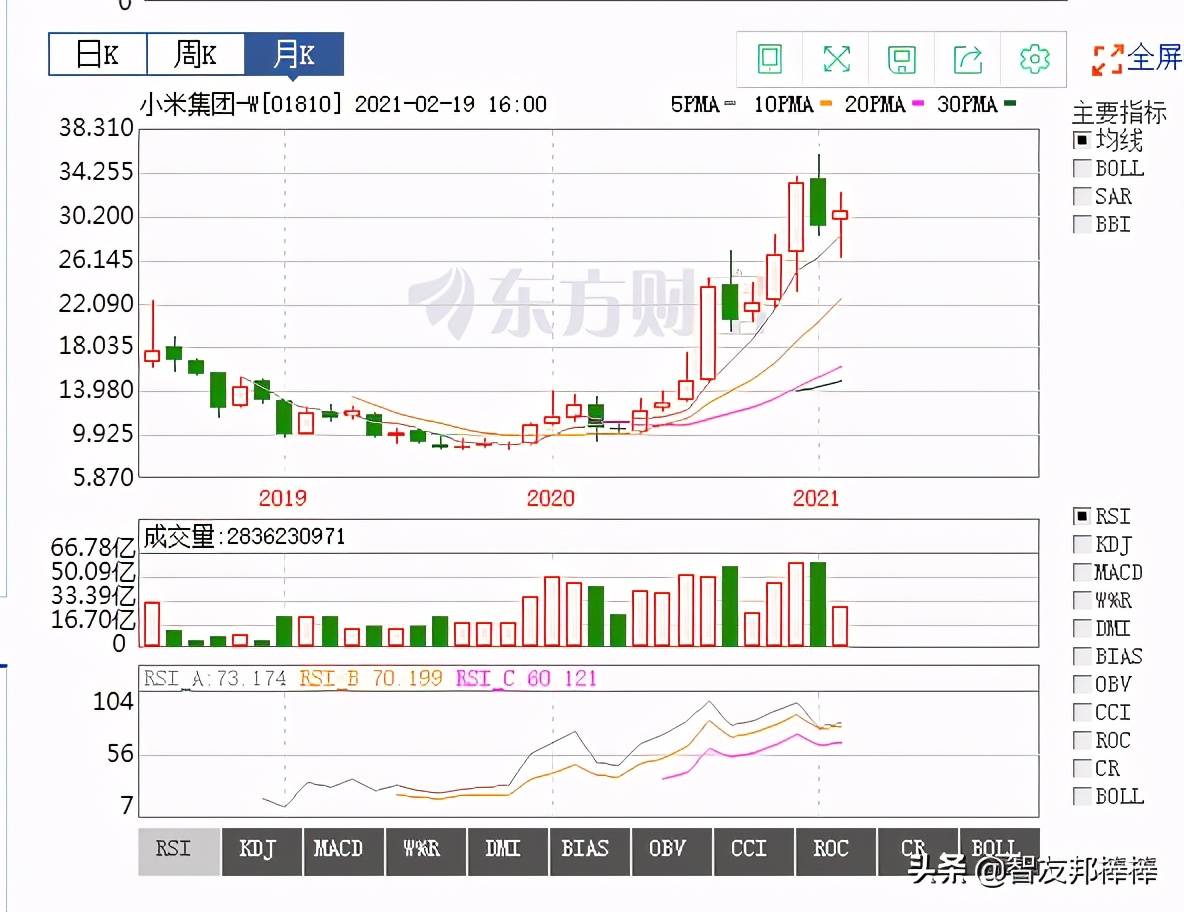Click the 成交量:2836230971 volume readout

click(x=245, y=537)
